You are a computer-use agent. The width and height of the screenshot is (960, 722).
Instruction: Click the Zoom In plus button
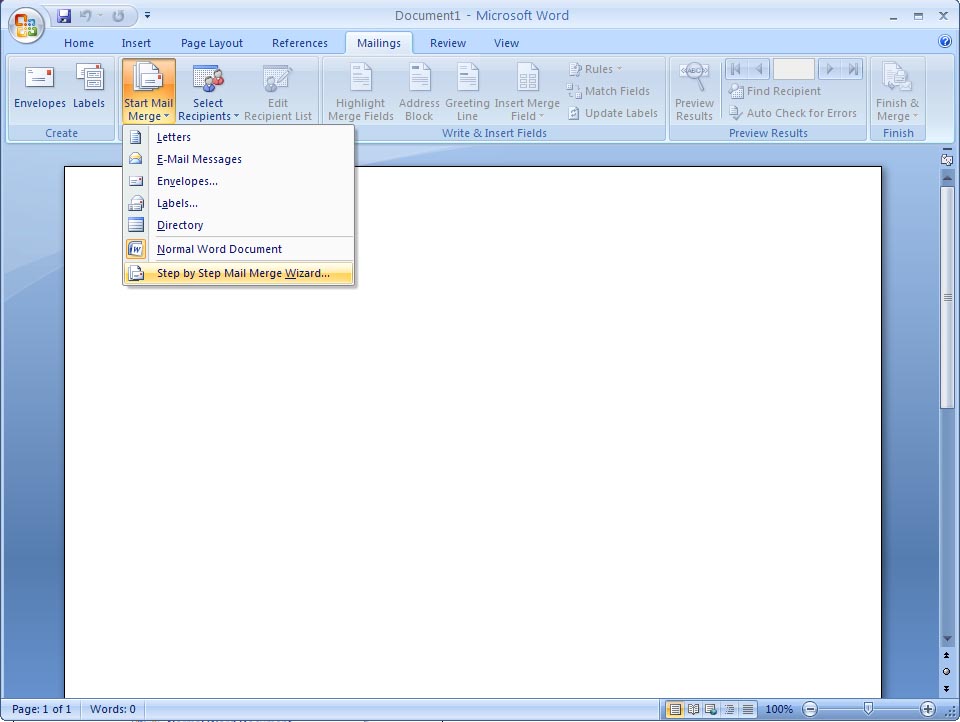(x=928, y=709)
